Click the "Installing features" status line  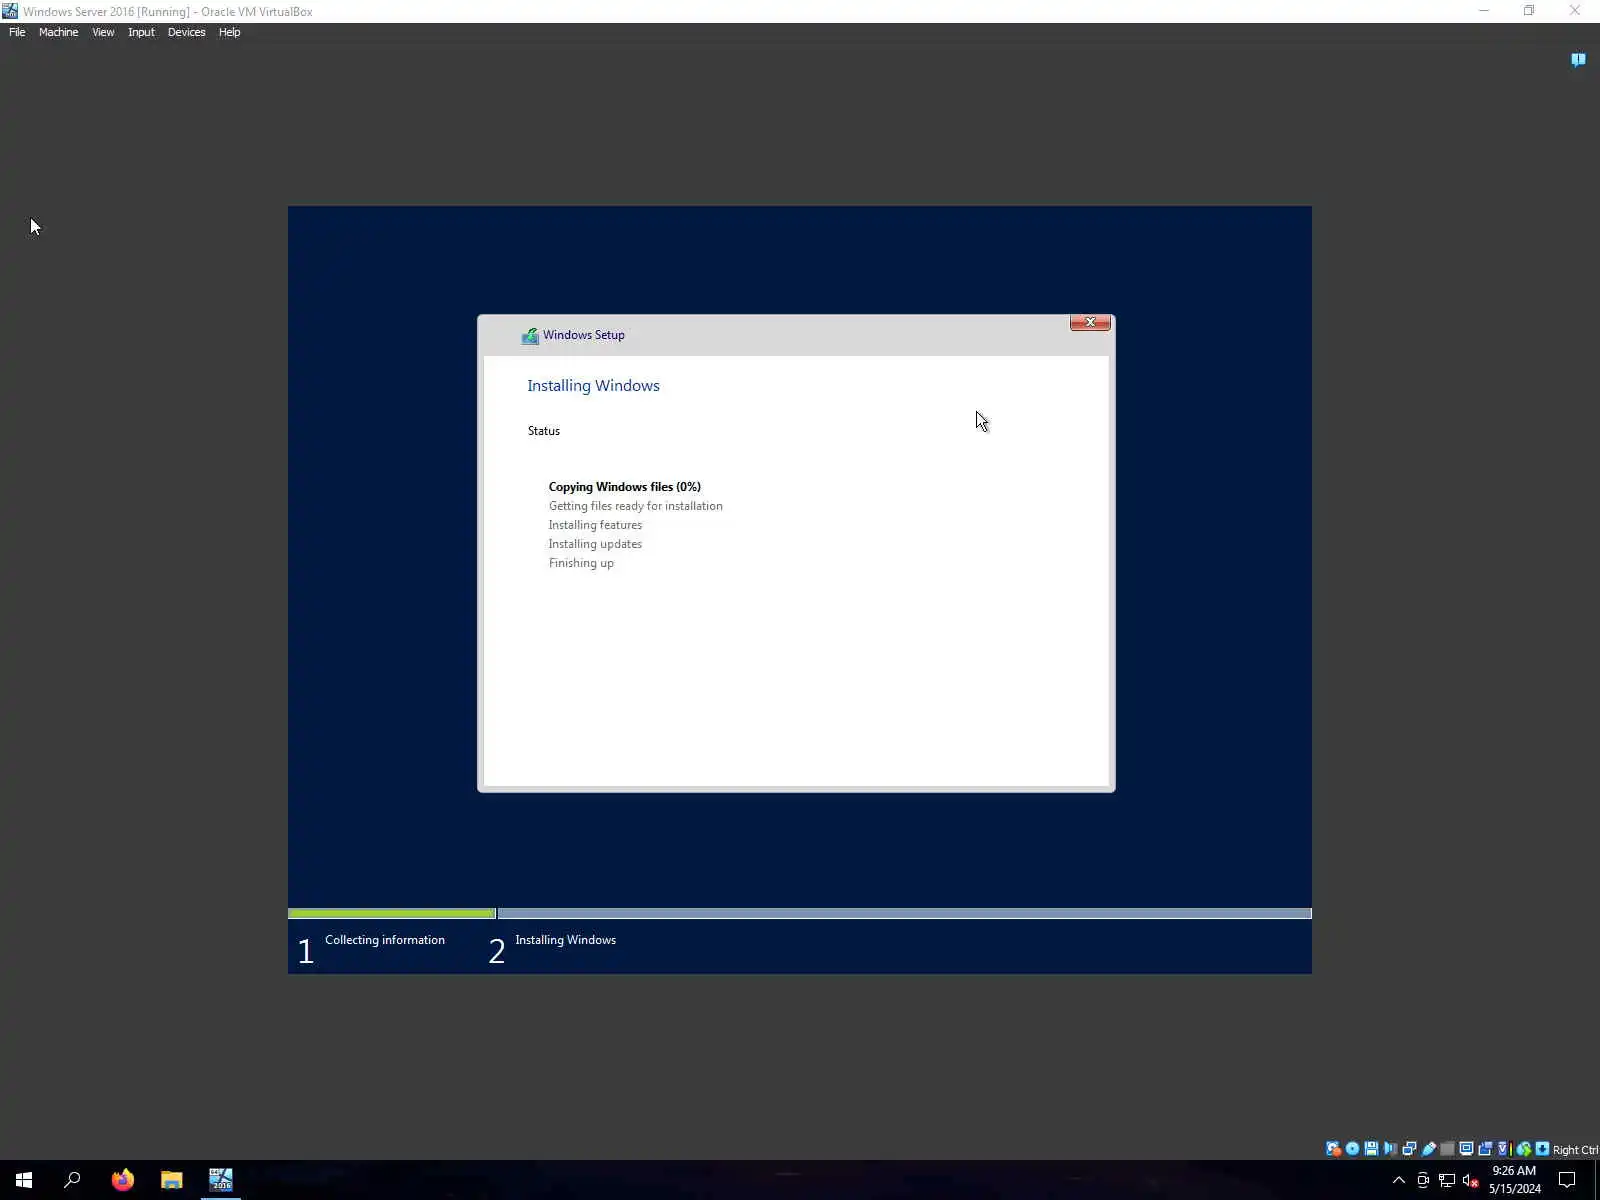click(x=595, y=525)
